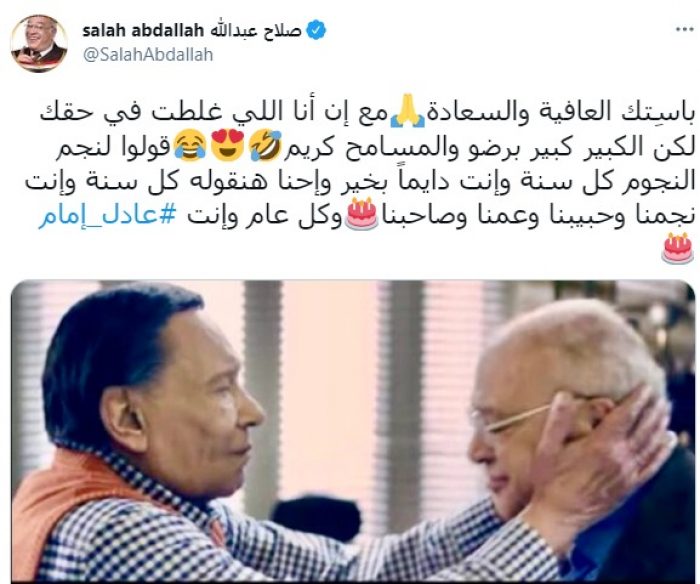Open the tweet's three-dot more options menu
Screen dimensions: 700x584
tap(684, 30)
